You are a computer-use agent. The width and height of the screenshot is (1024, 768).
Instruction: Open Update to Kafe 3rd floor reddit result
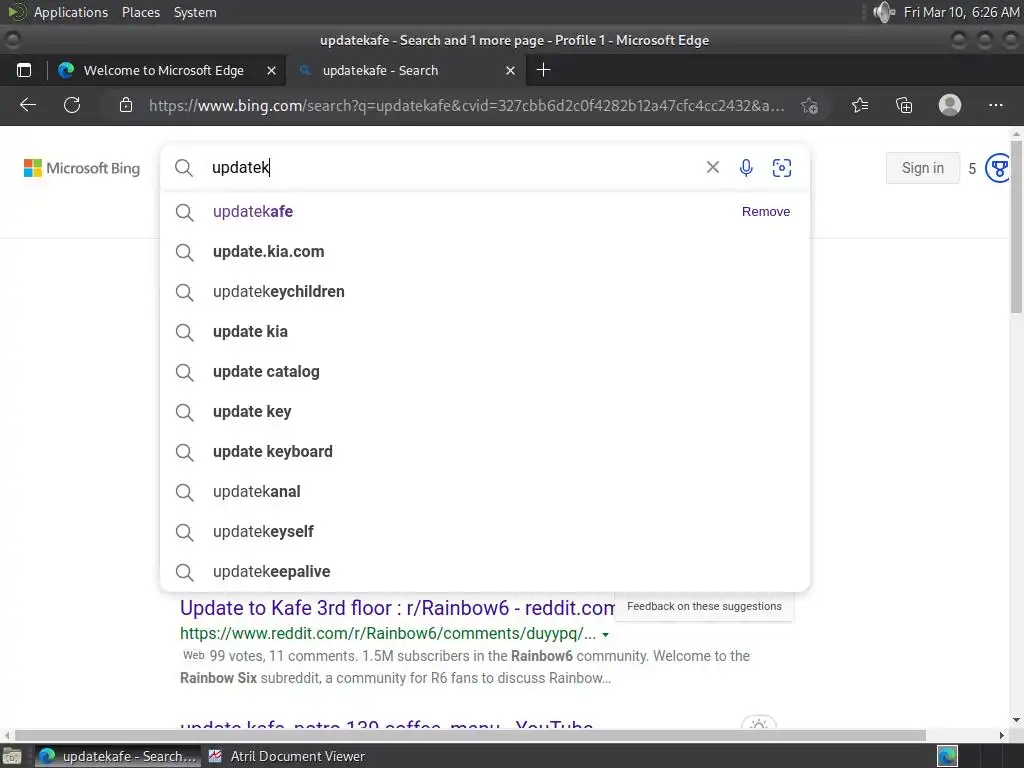coord(397,608)
